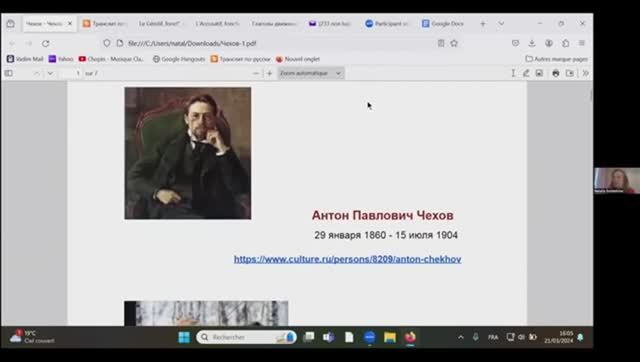
Task: Go to previous PDF page
Action: coord(37,73)
